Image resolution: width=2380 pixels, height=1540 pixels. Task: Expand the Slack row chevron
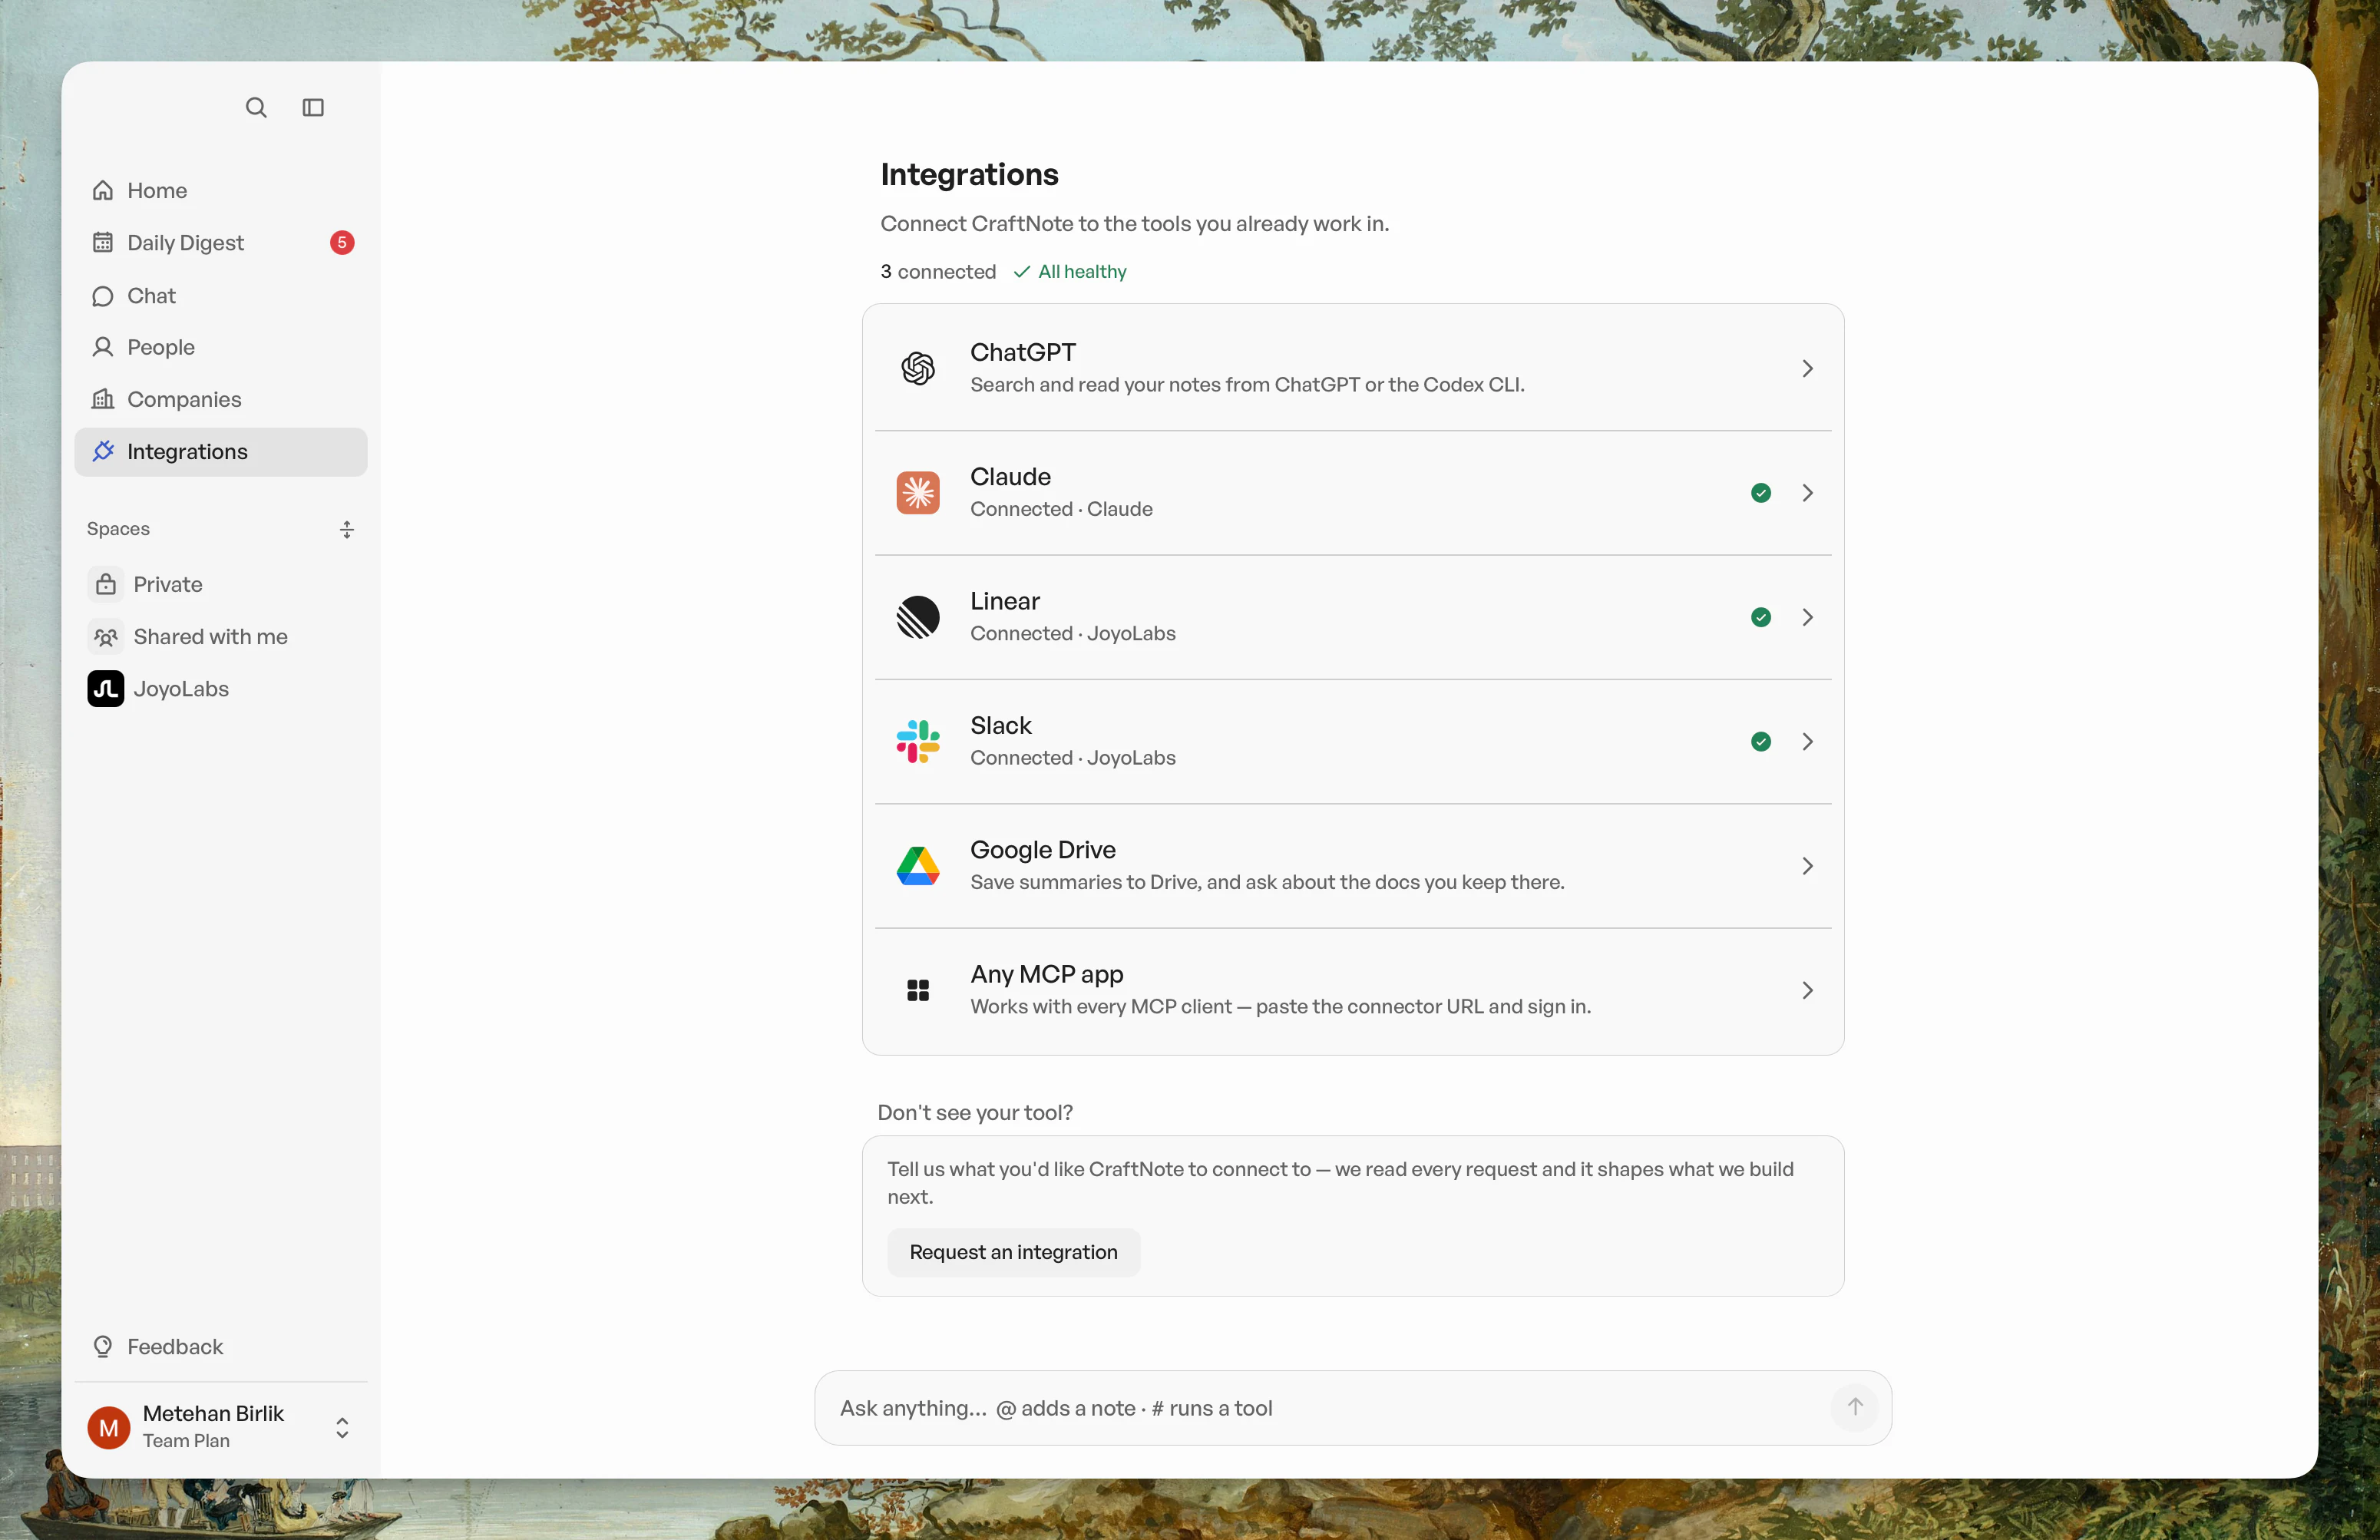(1807, 741)
